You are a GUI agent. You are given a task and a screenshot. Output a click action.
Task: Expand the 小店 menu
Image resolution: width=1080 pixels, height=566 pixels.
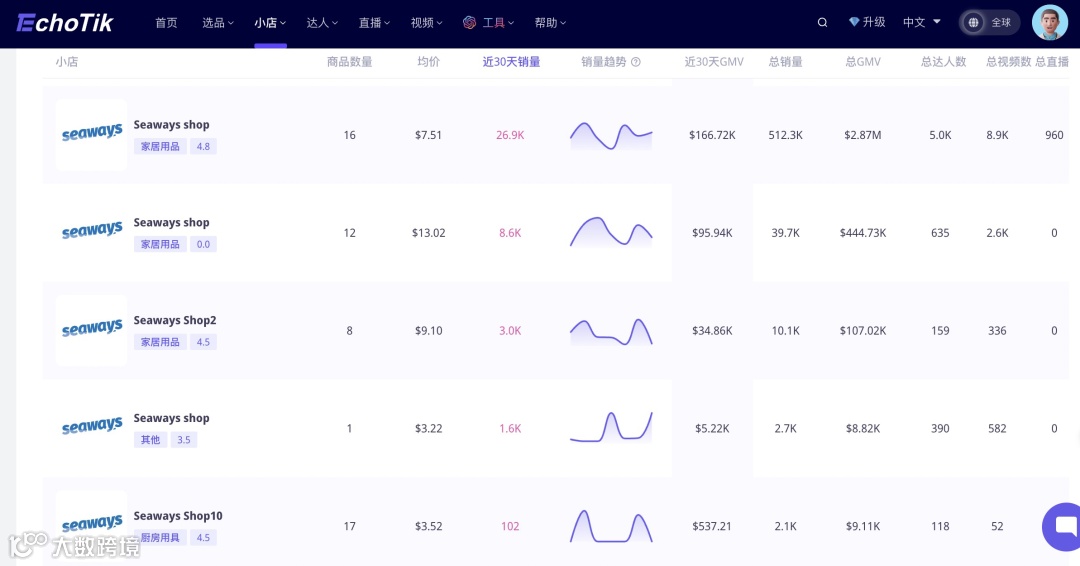[x=270, y=23]
